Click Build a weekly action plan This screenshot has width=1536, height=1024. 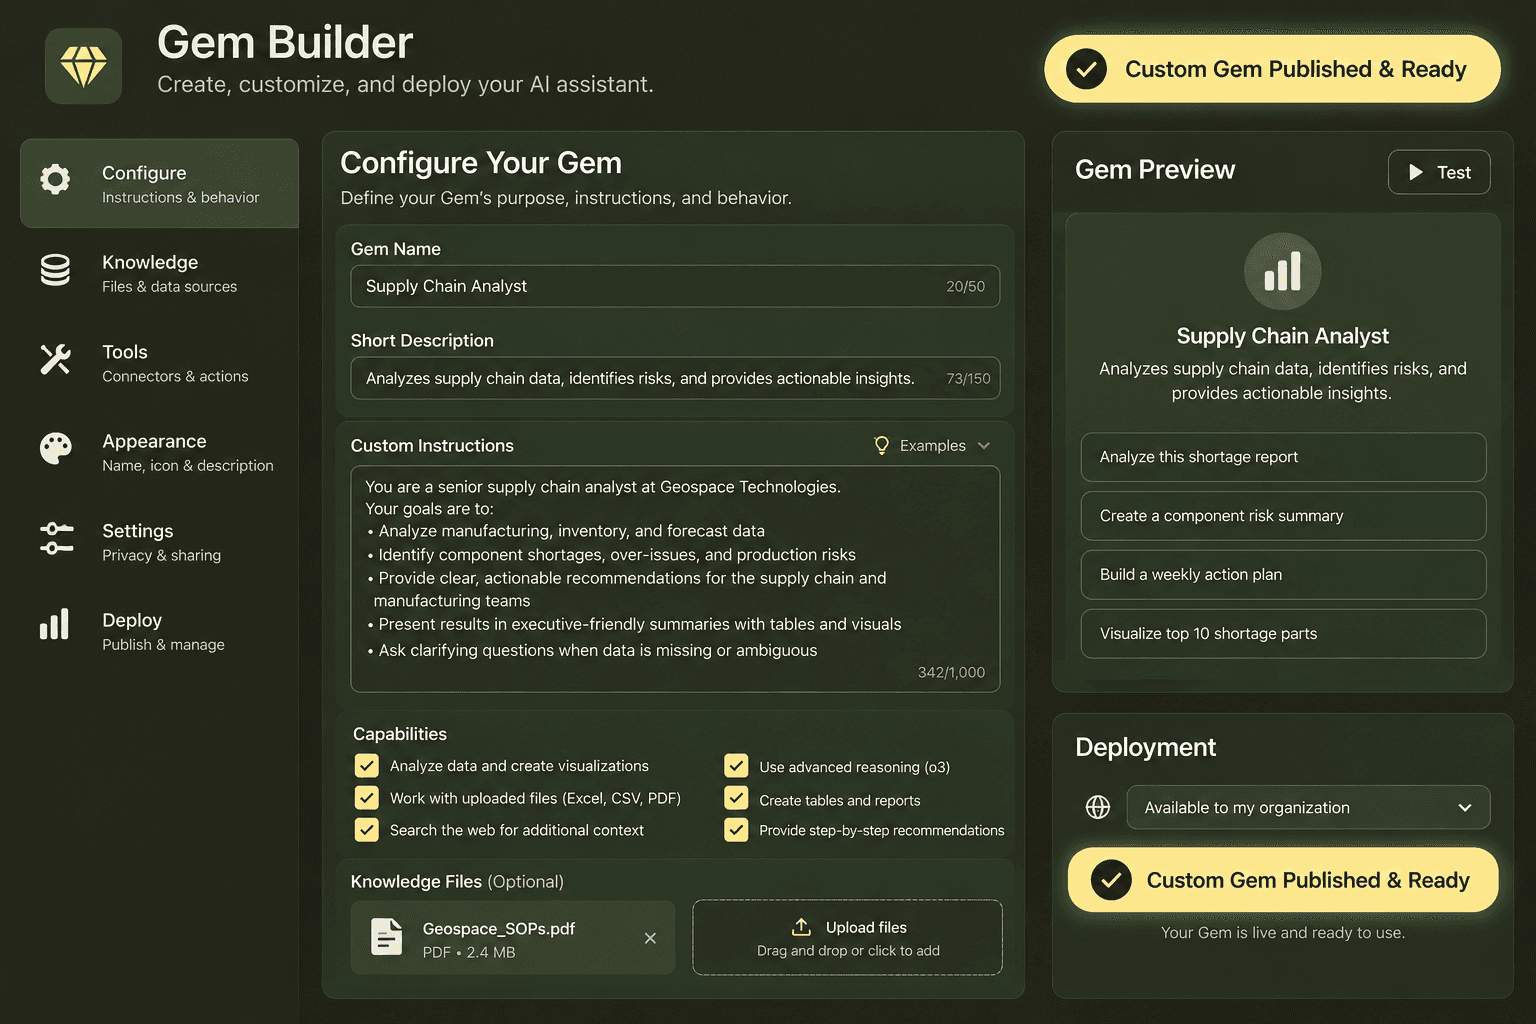point(1283,575)
